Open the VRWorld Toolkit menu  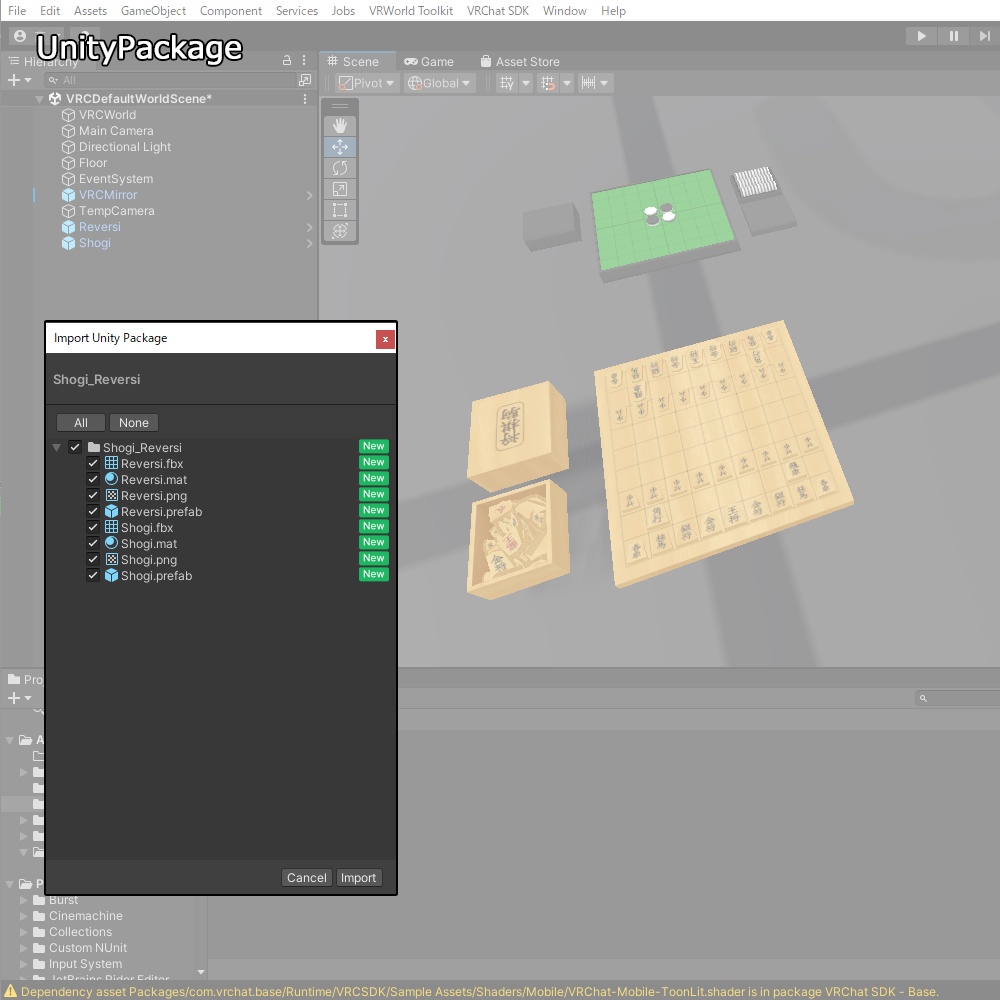(411, 11)
